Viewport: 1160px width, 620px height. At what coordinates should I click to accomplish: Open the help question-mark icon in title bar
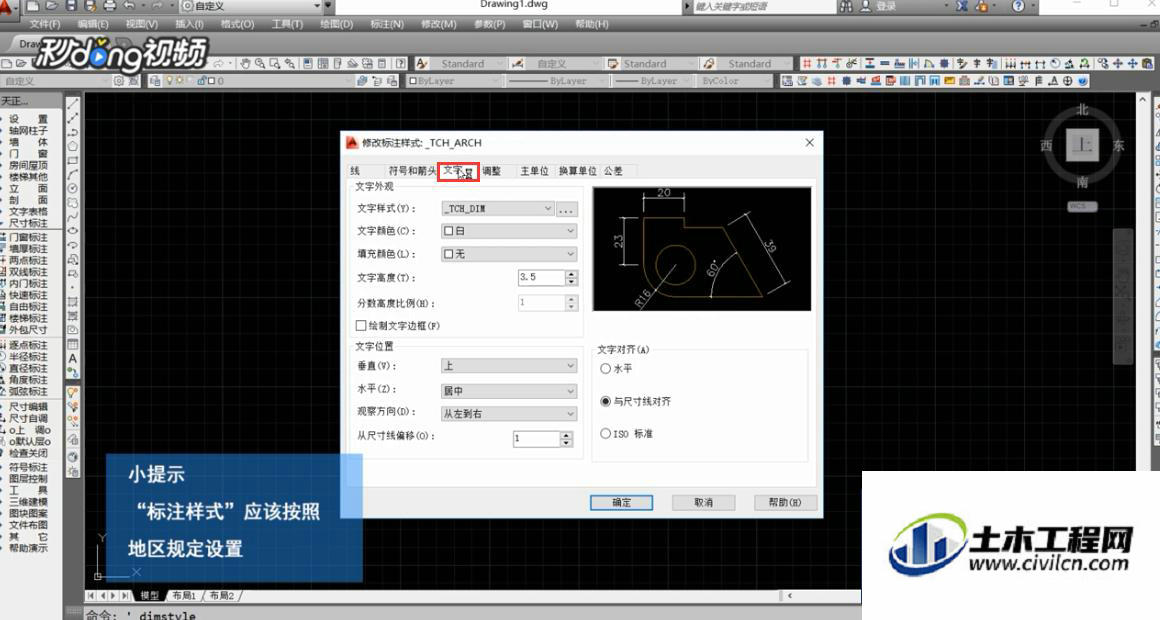1019,6
